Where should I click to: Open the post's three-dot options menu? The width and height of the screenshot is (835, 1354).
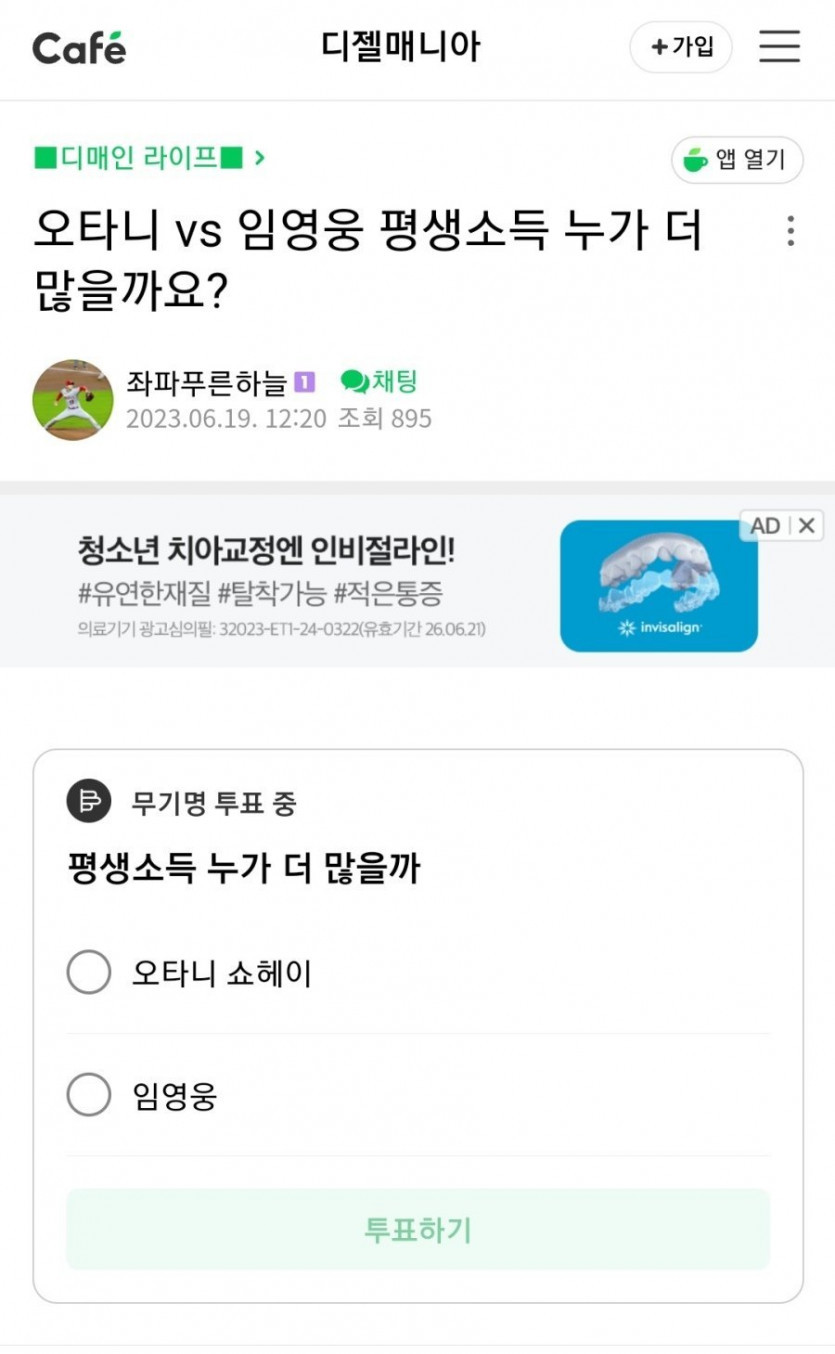point(790,231)
